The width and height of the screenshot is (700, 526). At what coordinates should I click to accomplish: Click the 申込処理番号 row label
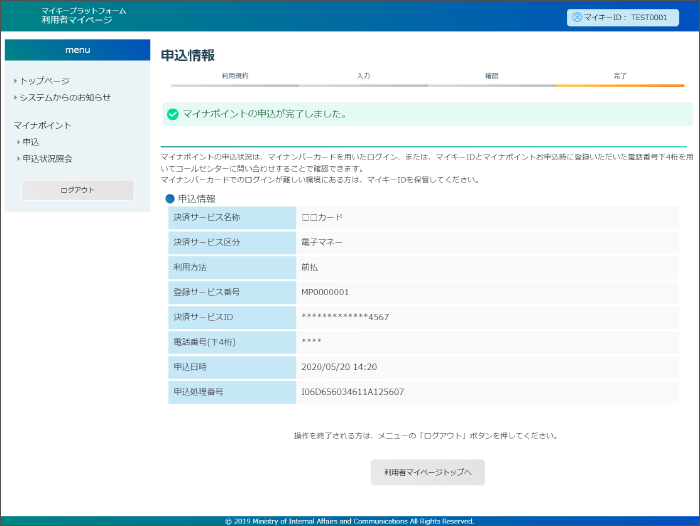coord(232,392)
